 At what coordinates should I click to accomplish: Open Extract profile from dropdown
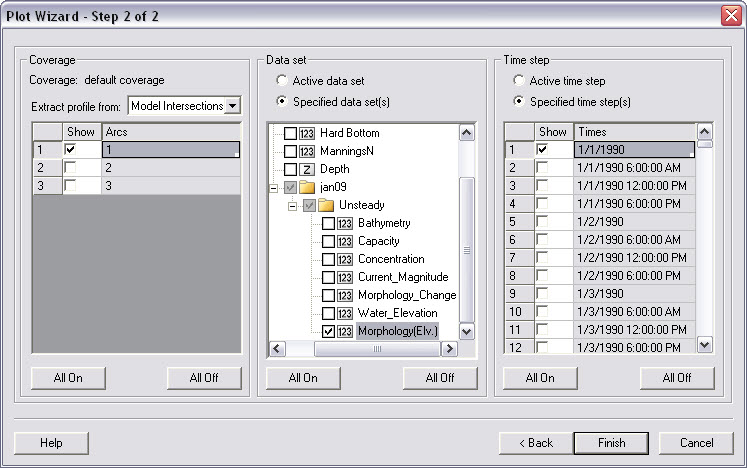(232, 106)
